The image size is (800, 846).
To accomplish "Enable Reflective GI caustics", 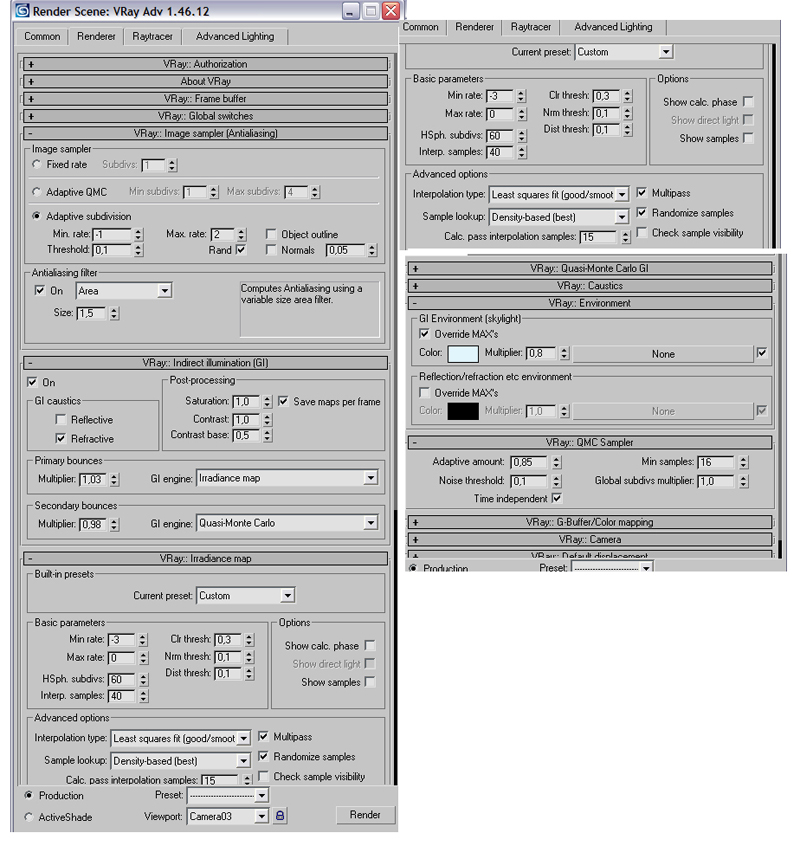I will click(x=60, y=419).
